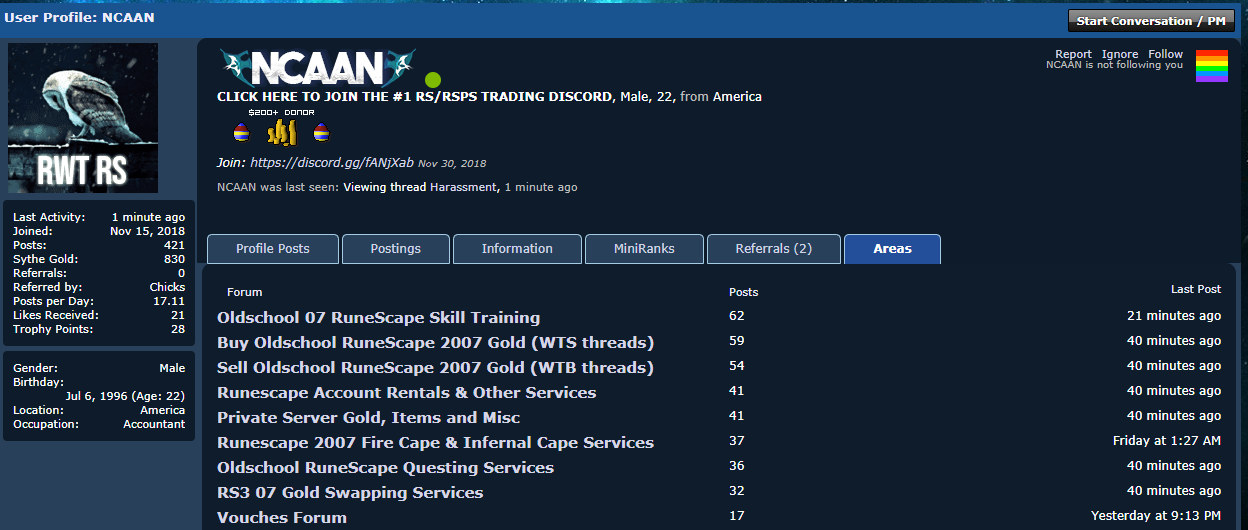Click the Last Post column header
Image resolution: width=1248 pixels, height=530 pixels.
pos(1196,289)
